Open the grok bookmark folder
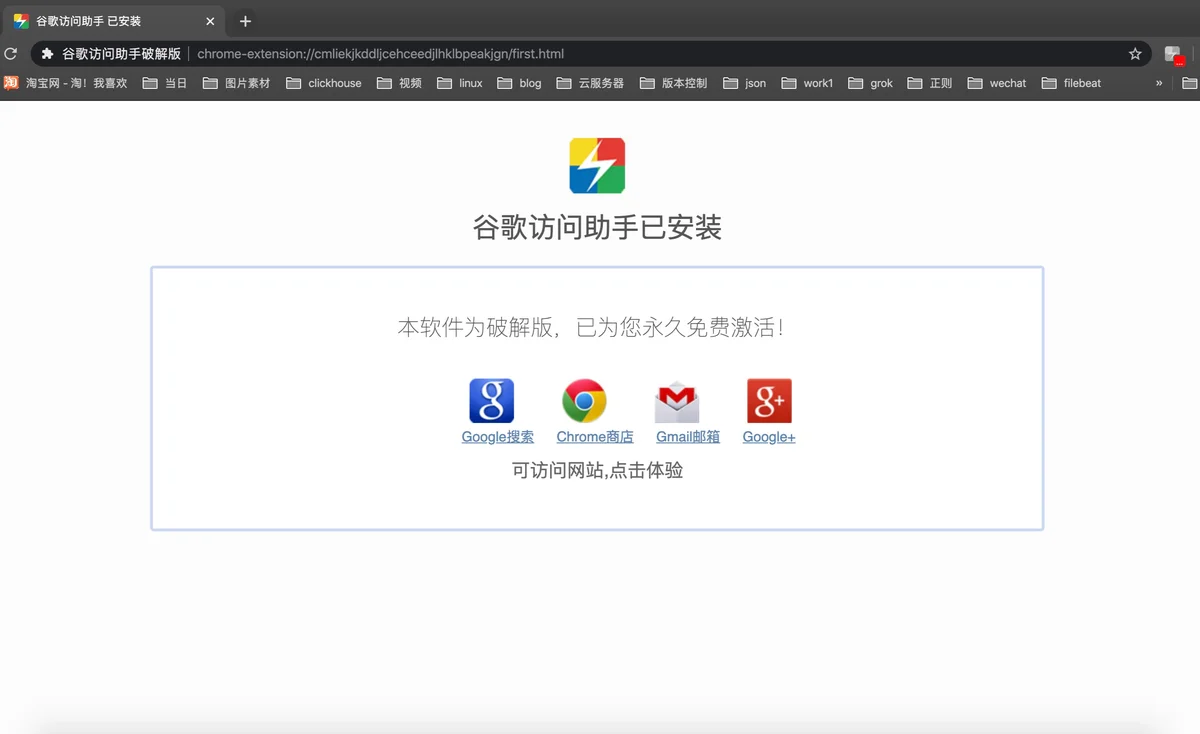The height and width of the screenshot is (734, 1200). [x=871, y=83]
